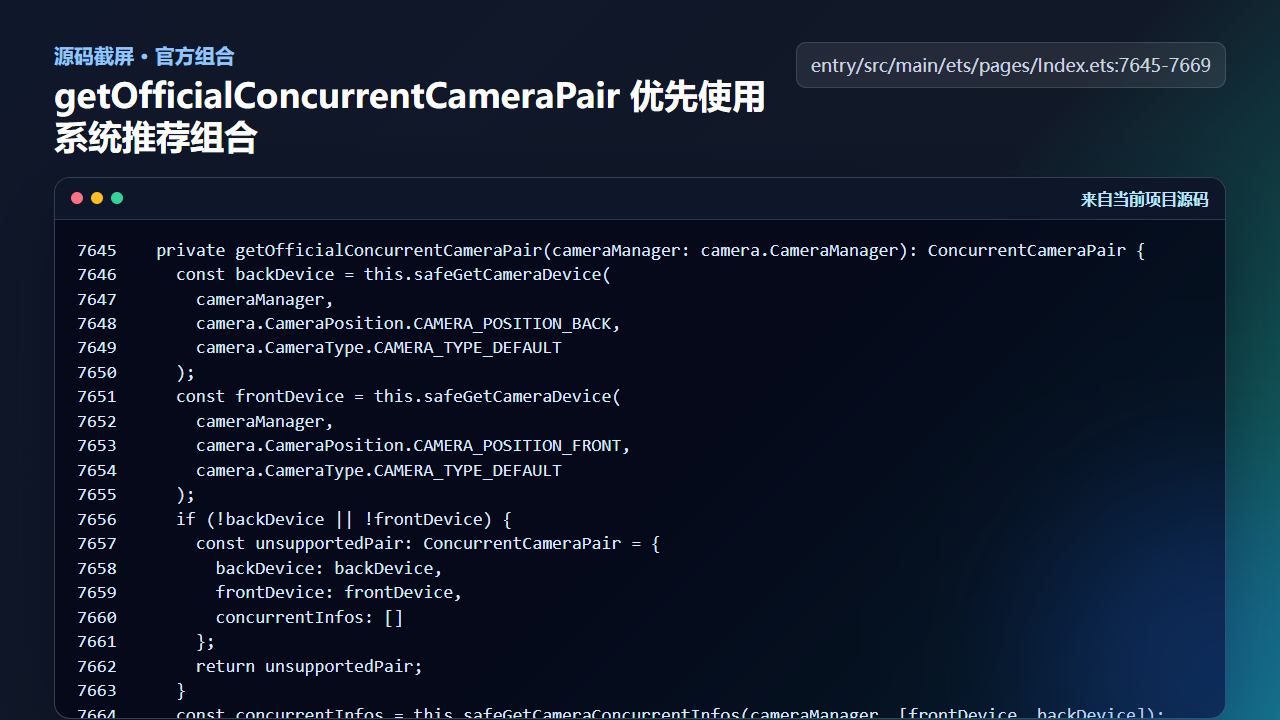Click the 来自当前项目源码 label
This screenshot has width=1280, height=720.
point(1144,199)
